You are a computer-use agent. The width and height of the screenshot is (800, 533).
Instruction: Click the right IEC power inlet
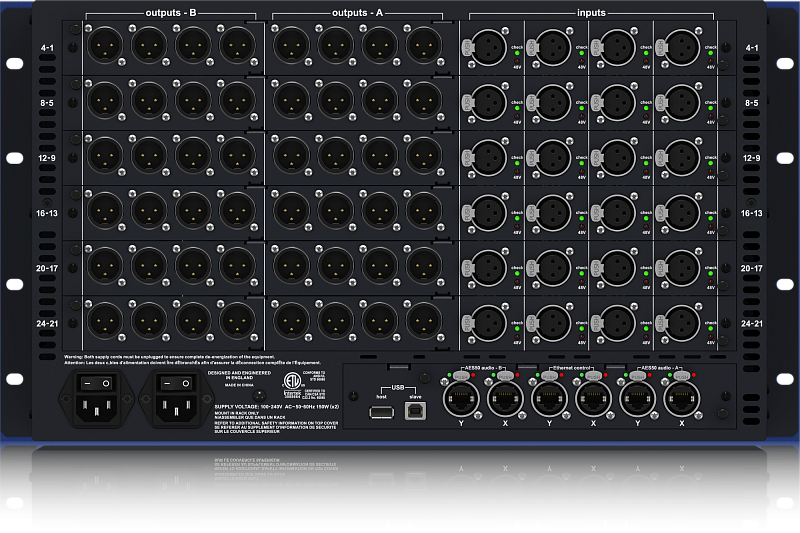pyautogui.click(x=176, y=409)
